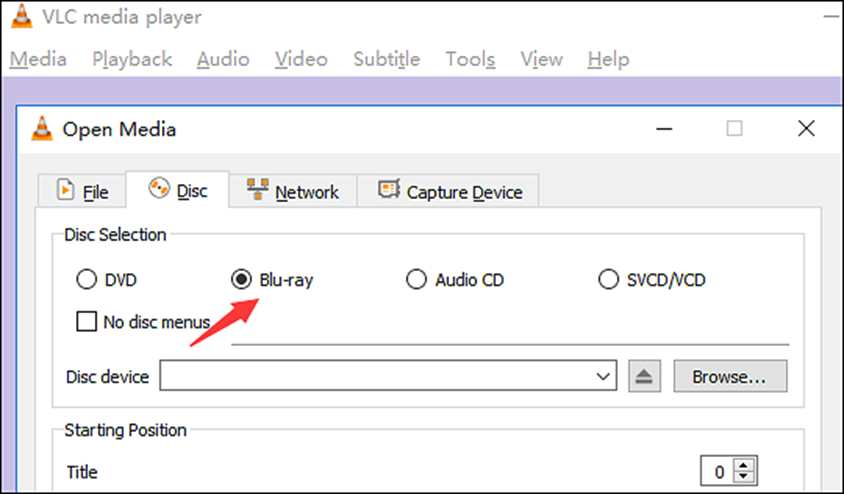Click the Capture Device tab icon
Image resolution: width=844 pixels, height=494 pixels.
click(x=389, y=189)
